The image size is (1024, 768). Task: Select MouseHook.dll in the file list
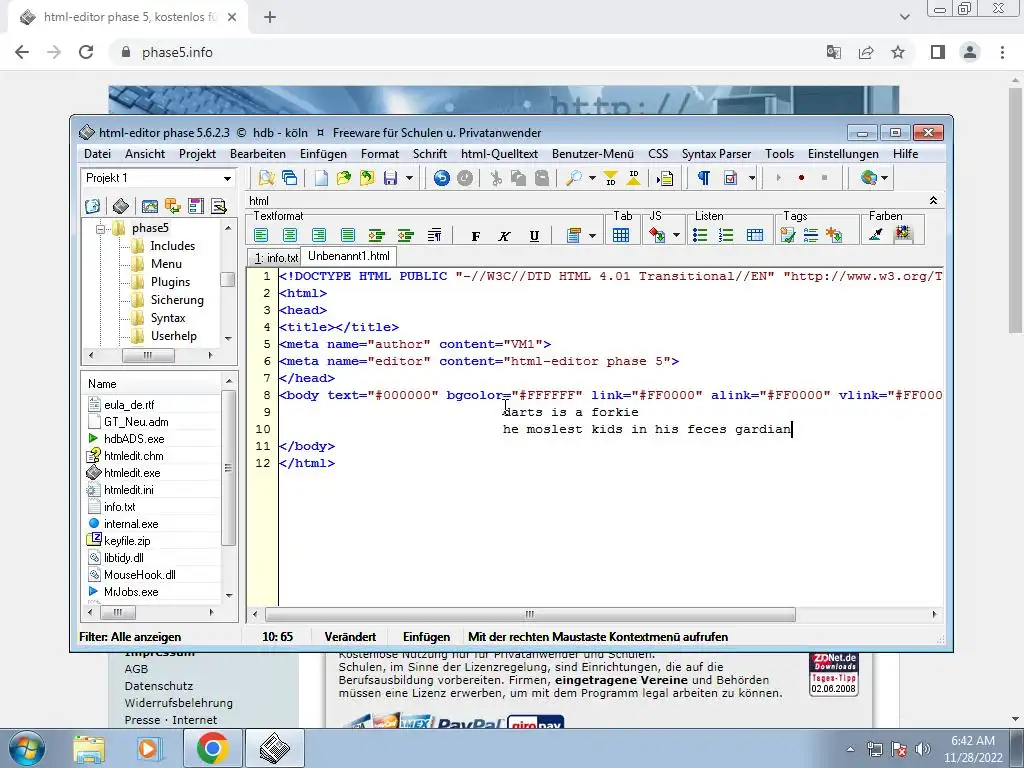[x=140, y=575]
